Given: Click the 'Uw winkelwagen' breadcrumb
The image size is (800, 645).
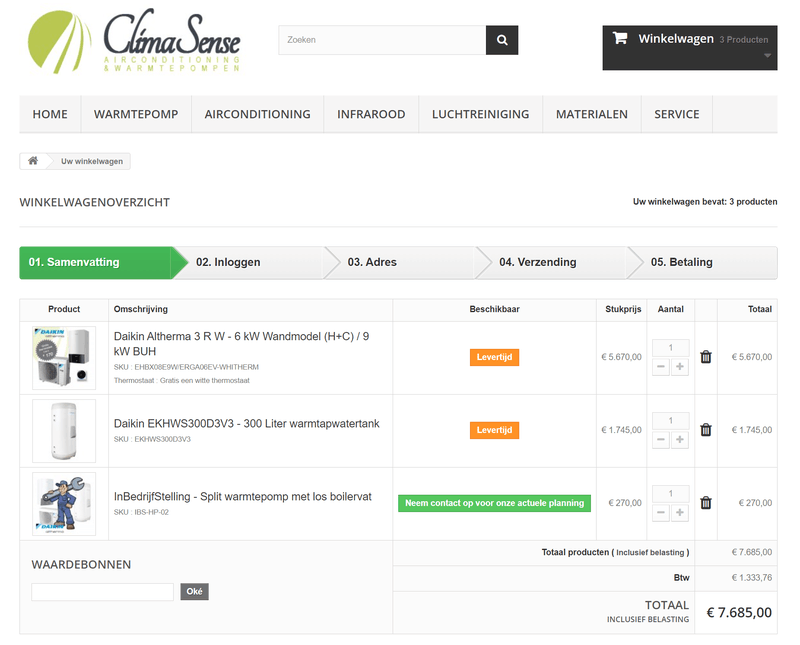Looking at the screenshot, I should [x=92, y=161].
